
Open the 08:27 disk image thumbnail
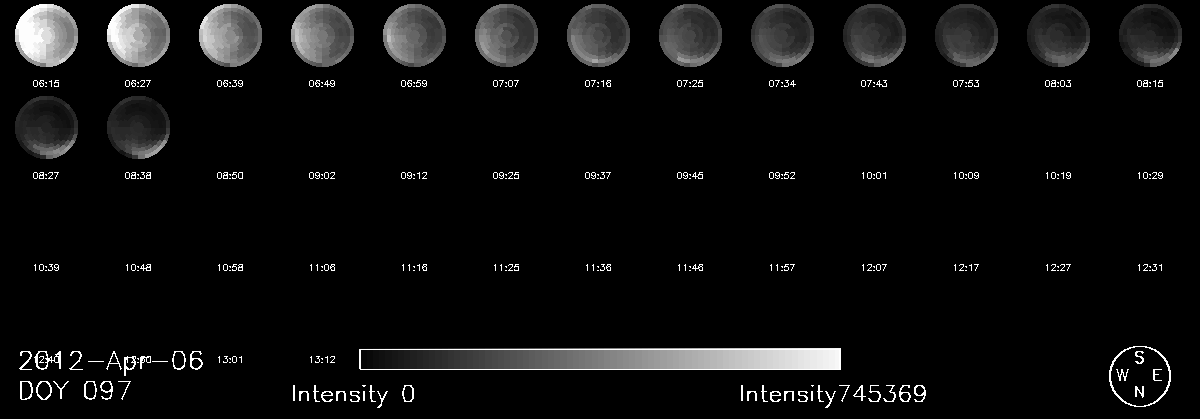point(46,126)
